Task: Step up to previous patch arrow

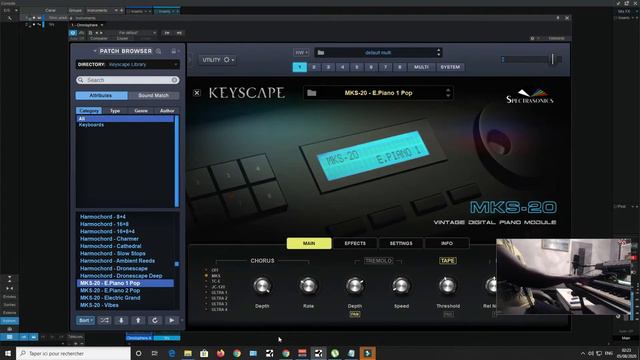Action: coord(138,320)
